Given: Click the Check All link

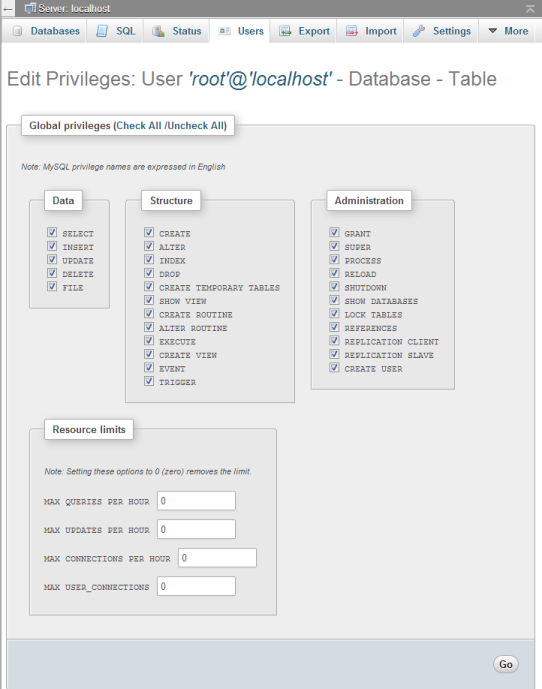Looking at the screenshot, I should point(139,126).
